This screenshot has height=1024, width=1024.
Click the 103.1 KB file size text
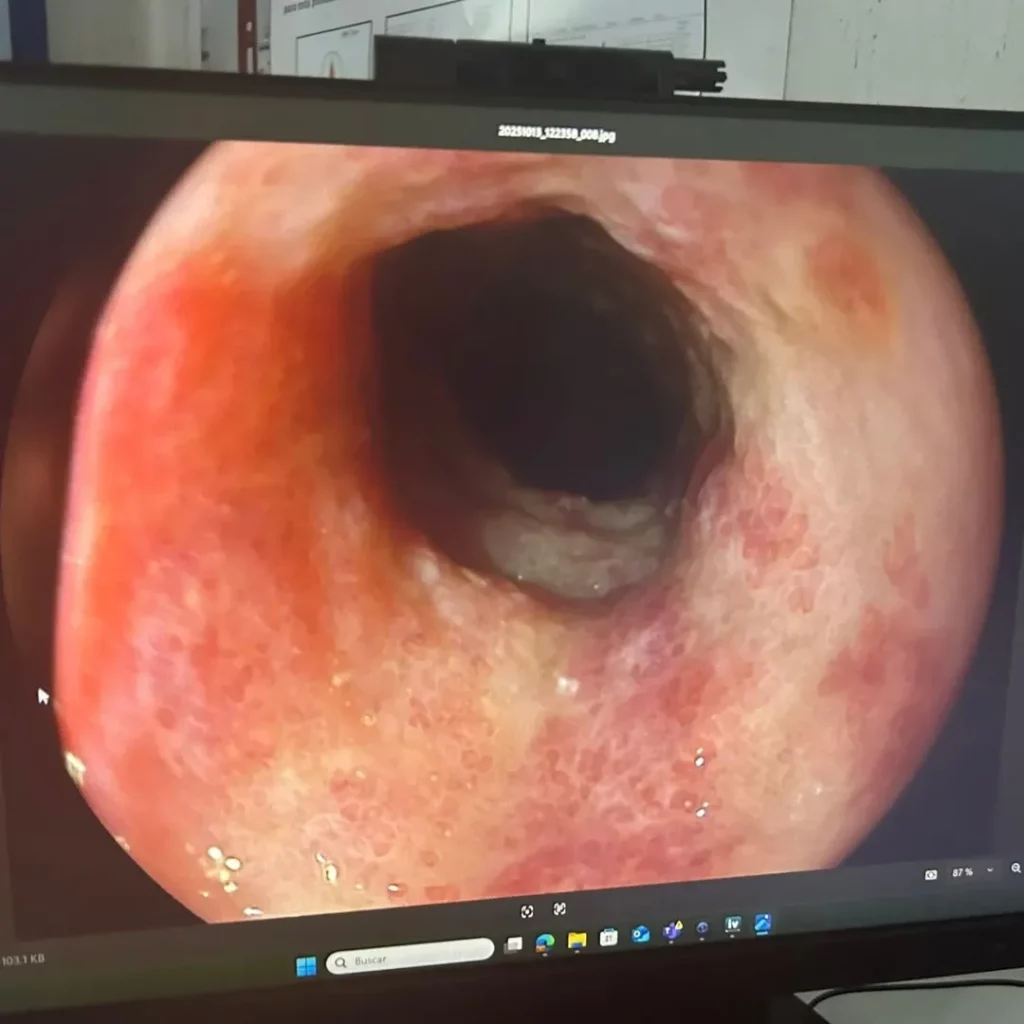(x=22, y=960)
